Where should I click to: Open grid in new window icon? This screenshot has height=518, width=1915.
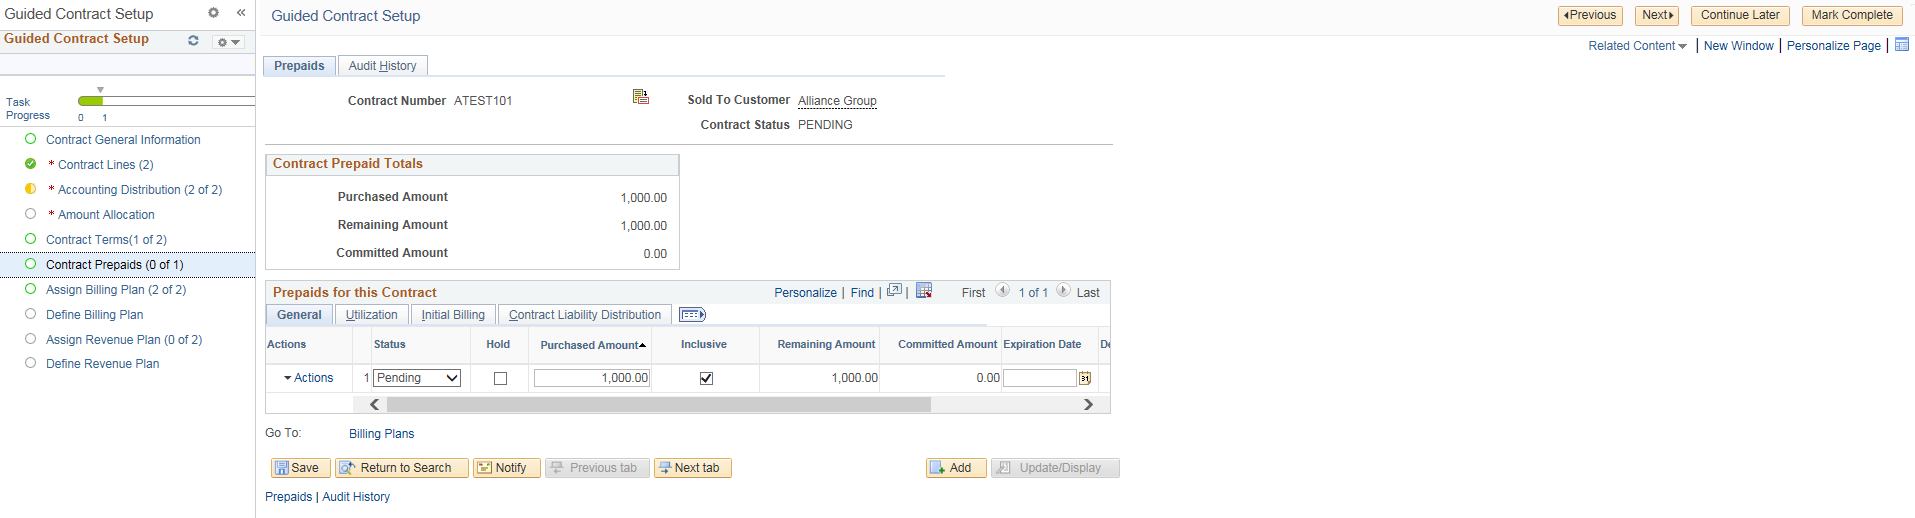[x=894, y=291]
